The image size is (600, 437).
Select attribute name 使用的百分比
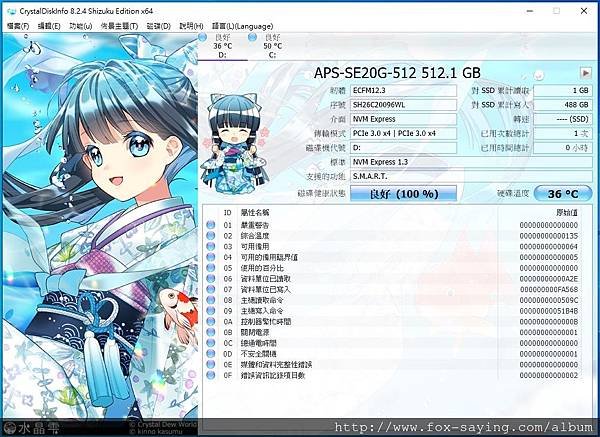pos(262,268)
